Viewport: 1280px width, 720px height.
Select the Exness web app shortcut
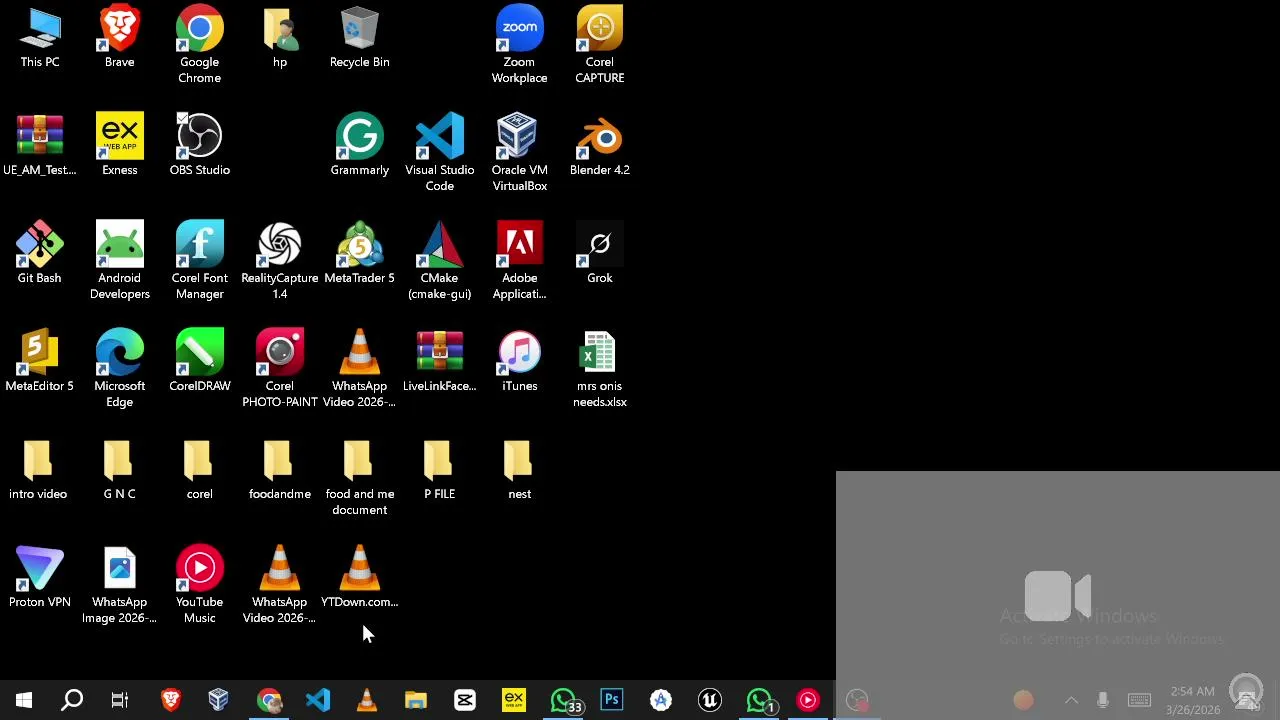pyautogui.click(x=120, y=146)
